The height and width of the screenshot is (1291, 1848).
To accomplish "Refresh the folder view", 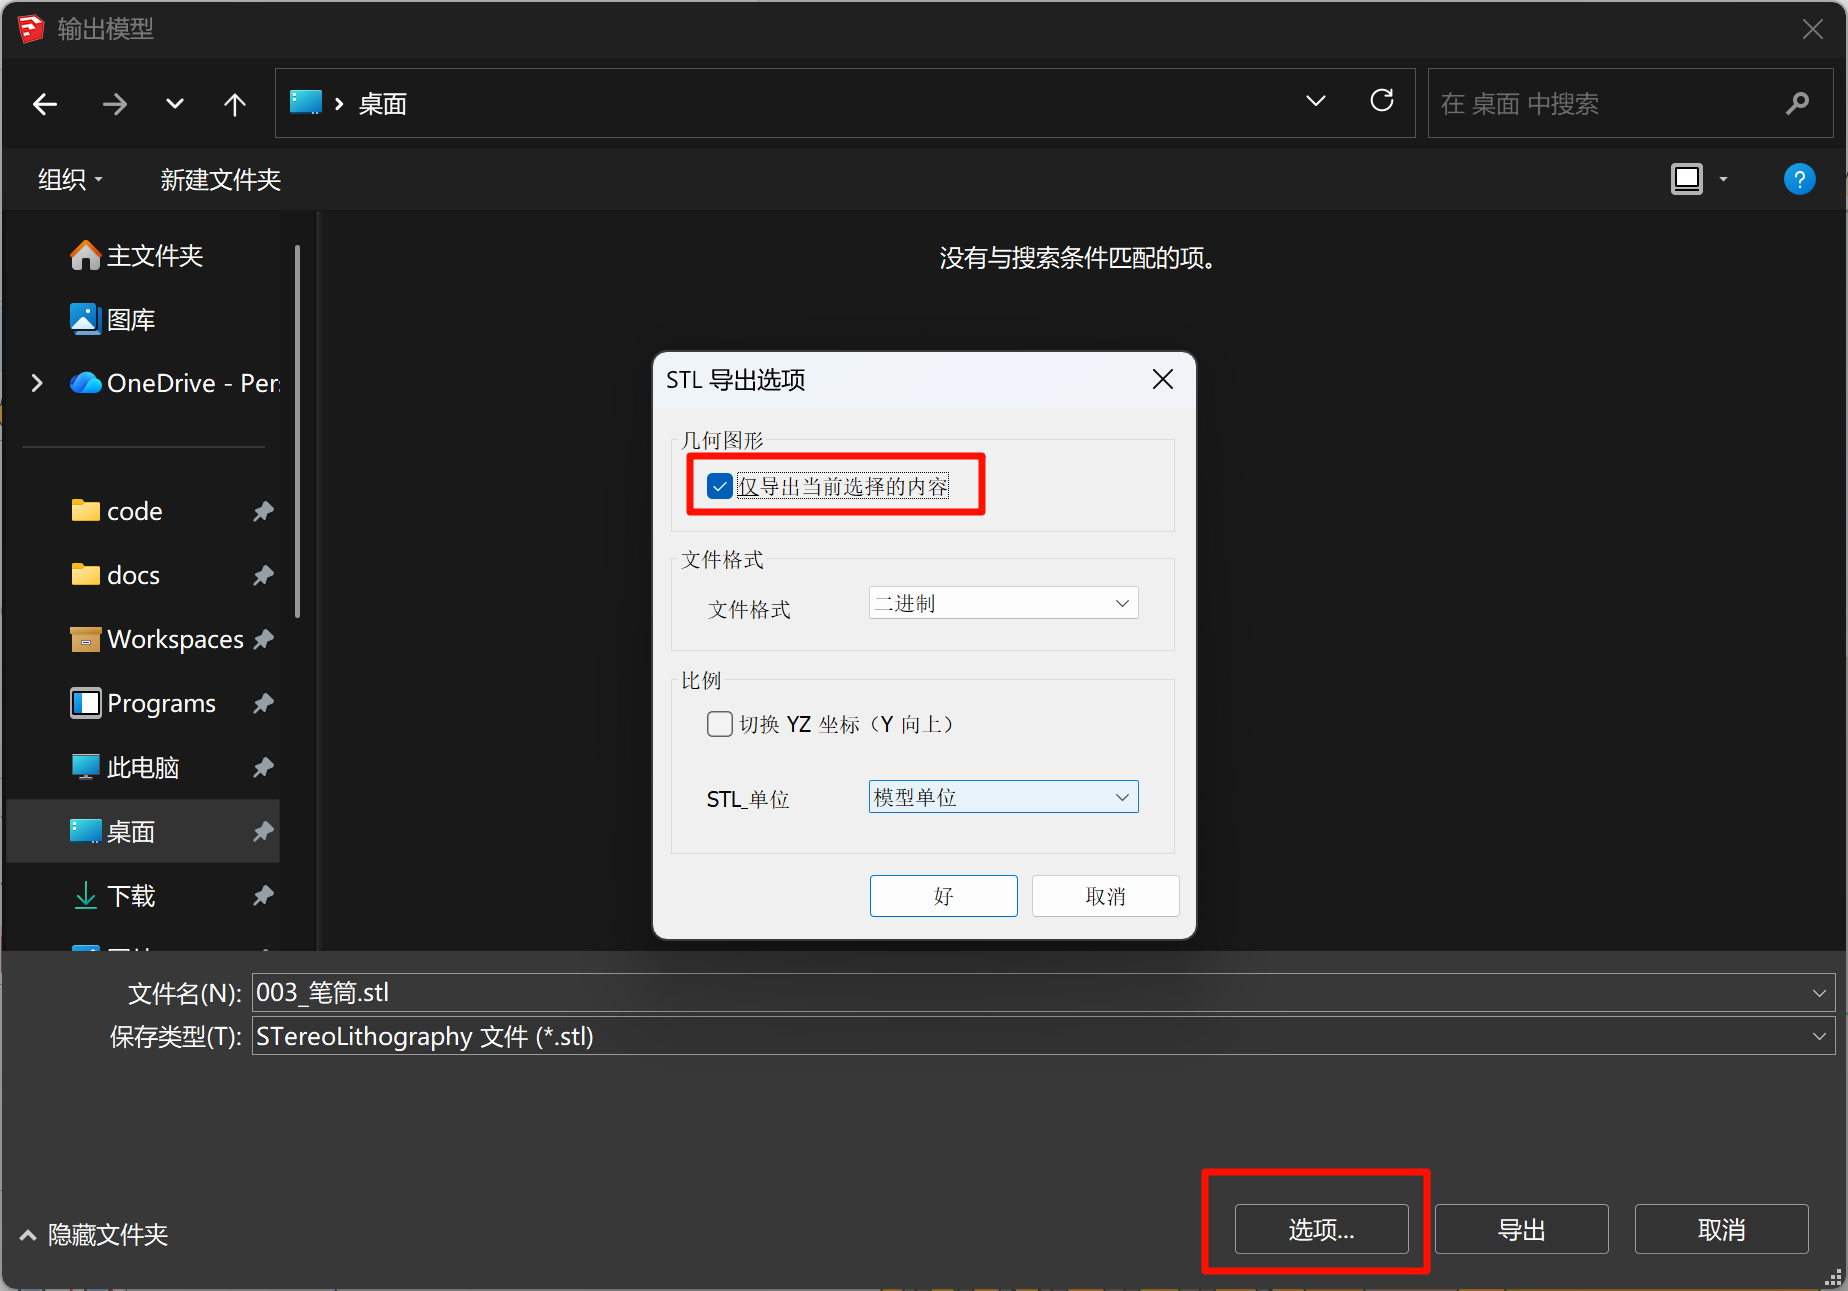I will [1381, 101].
